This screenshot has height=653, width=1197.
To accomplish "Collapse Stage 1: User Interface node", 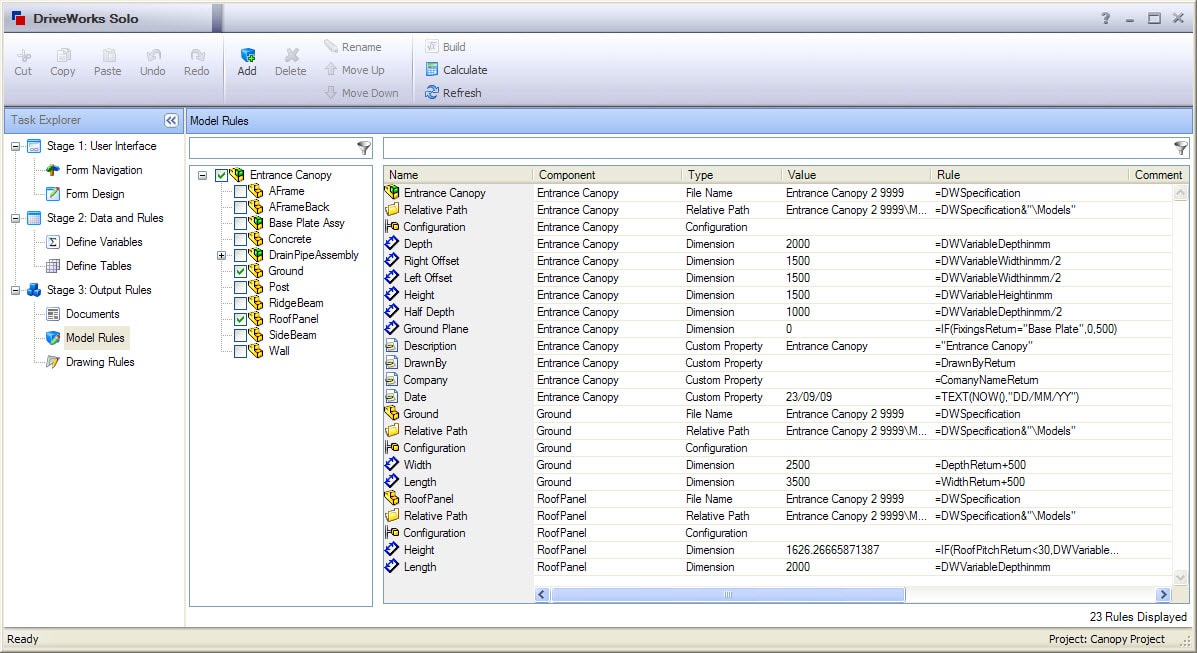I will pyautogui.click(x=15, y=146).
